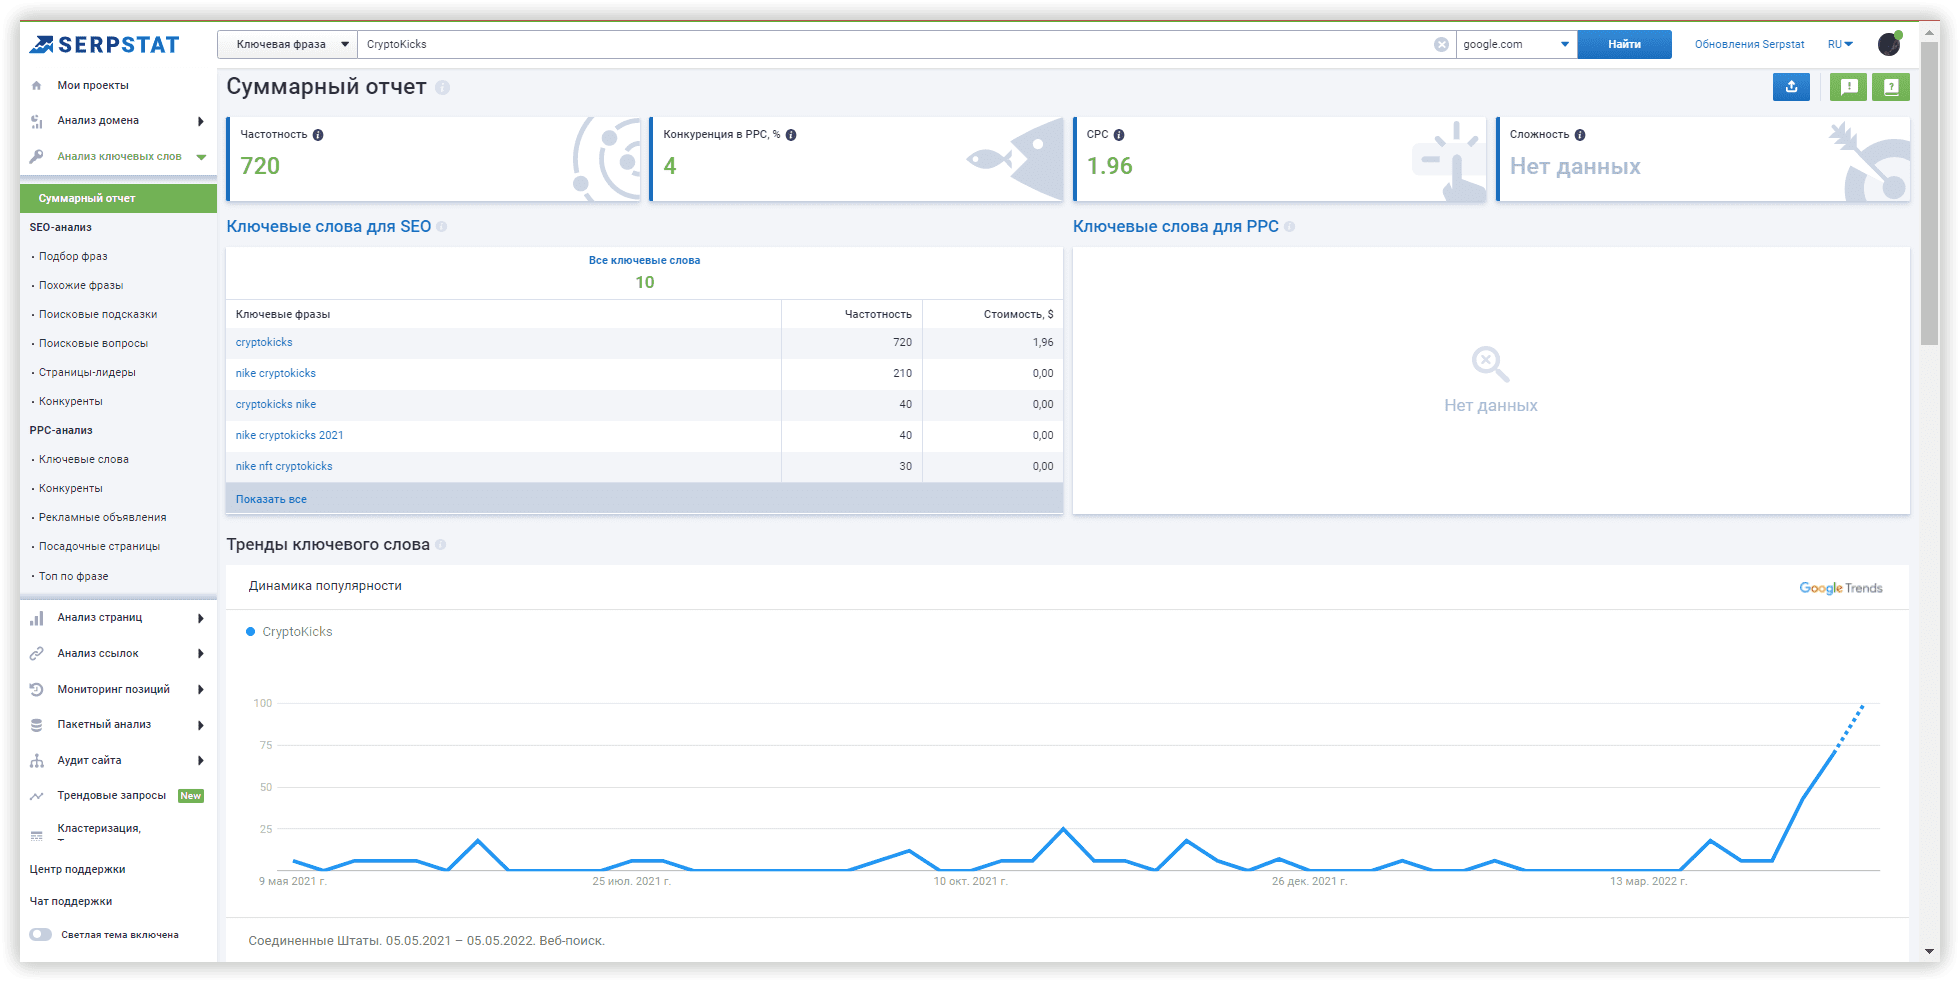Image resolution: width=1960 pixels, height=982 pixels.
Task: Open the RU language dropdown
Action: pos(1840,44)
